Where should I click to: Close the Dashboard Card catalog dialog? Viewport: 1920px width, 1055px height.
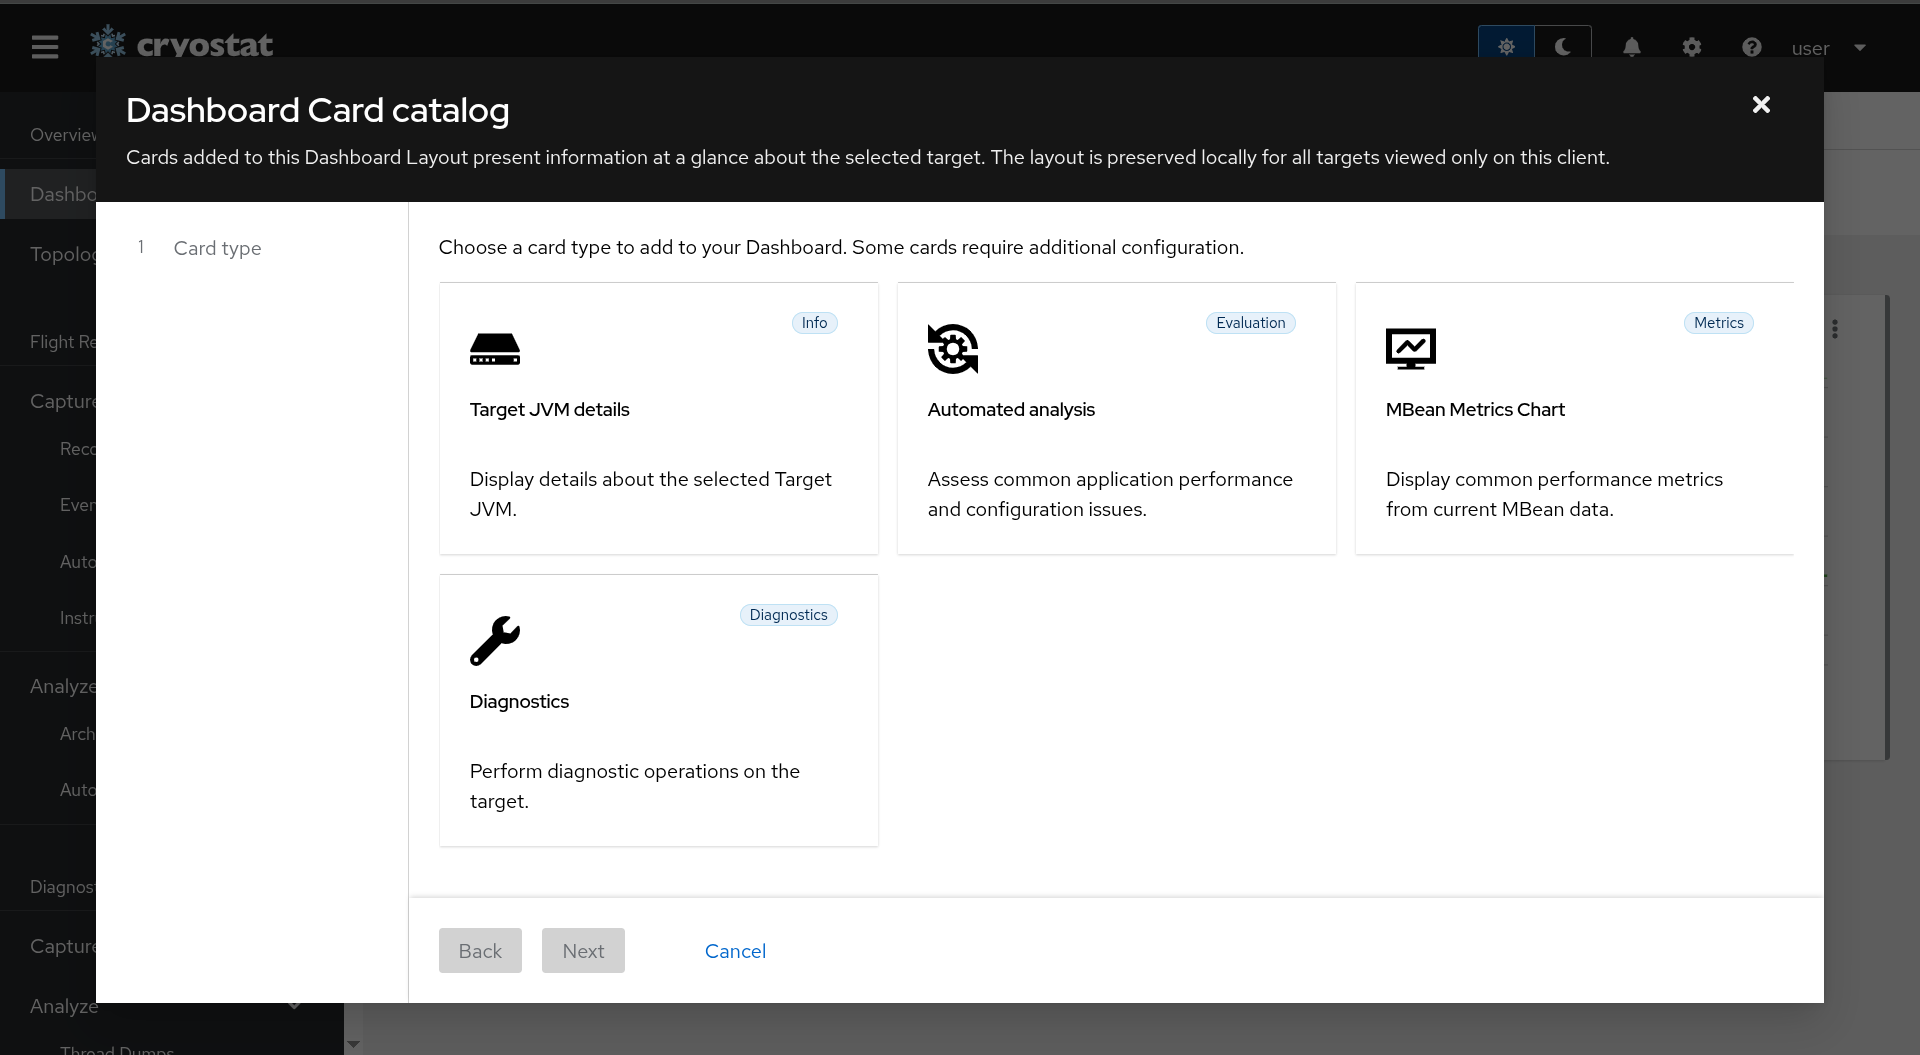click(1761, 105)
